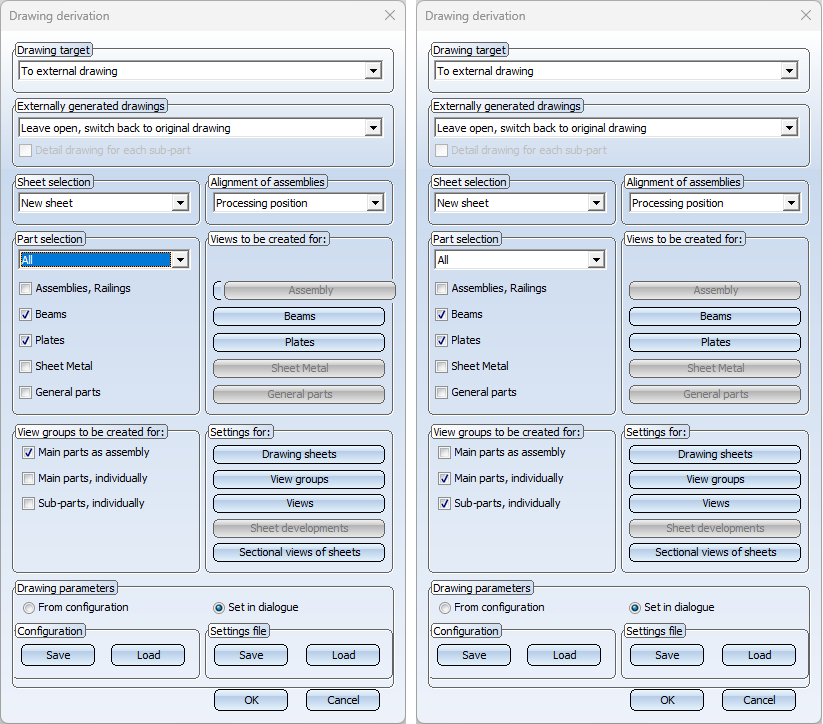Open Drawing target dropdown in right dialog
Screen dimensions: 823x724
coord(789,71)
